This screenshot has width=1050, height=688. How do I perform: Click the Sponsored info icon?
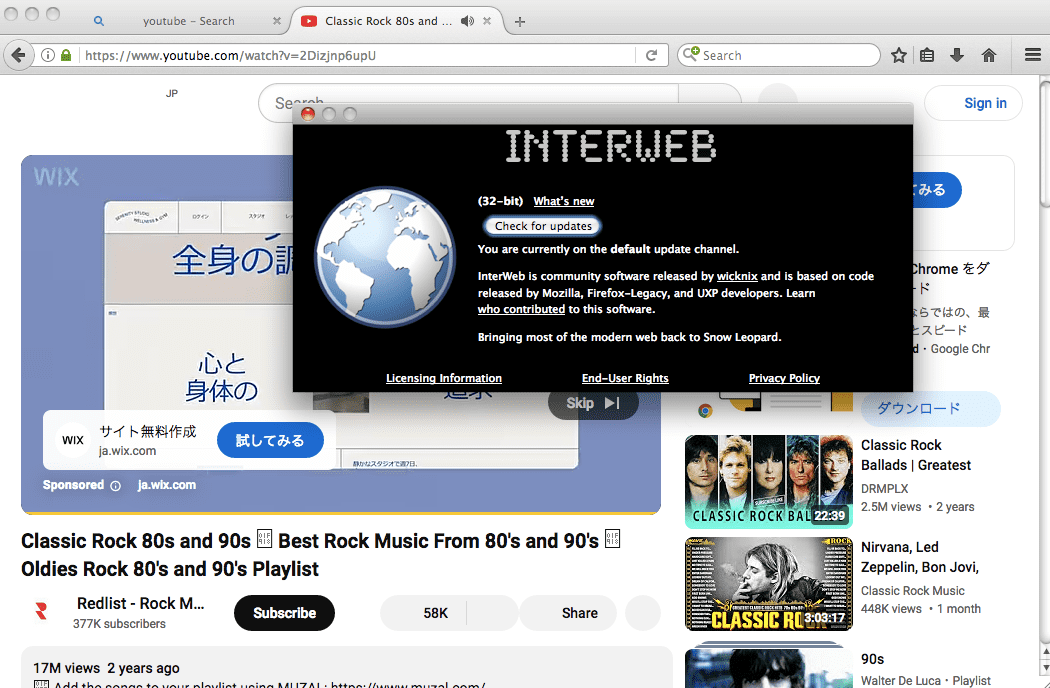(x=115, y=486)
